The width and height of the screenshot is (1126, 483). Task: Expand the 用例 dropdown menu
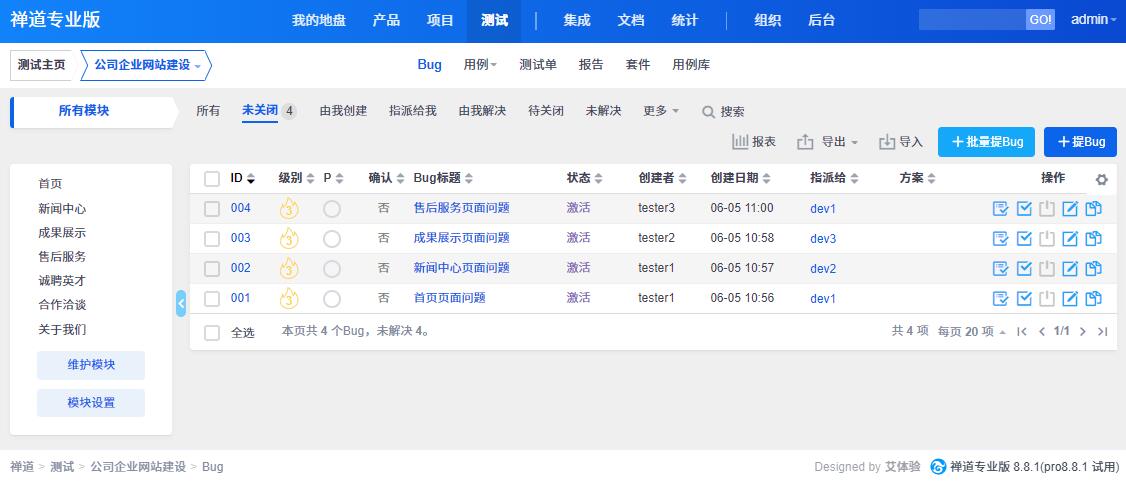coord(480,65)
